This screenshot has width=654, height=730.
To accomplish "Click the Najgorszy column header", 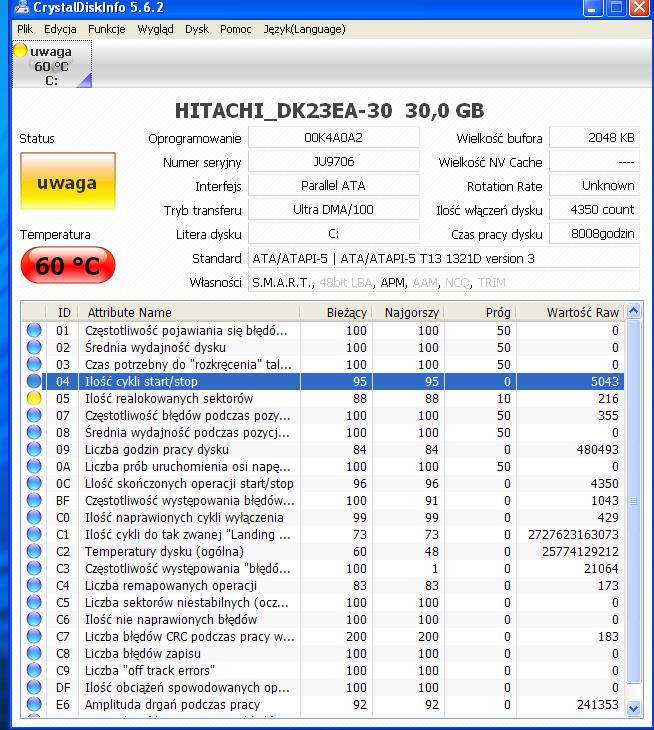I will pos(408,312).
